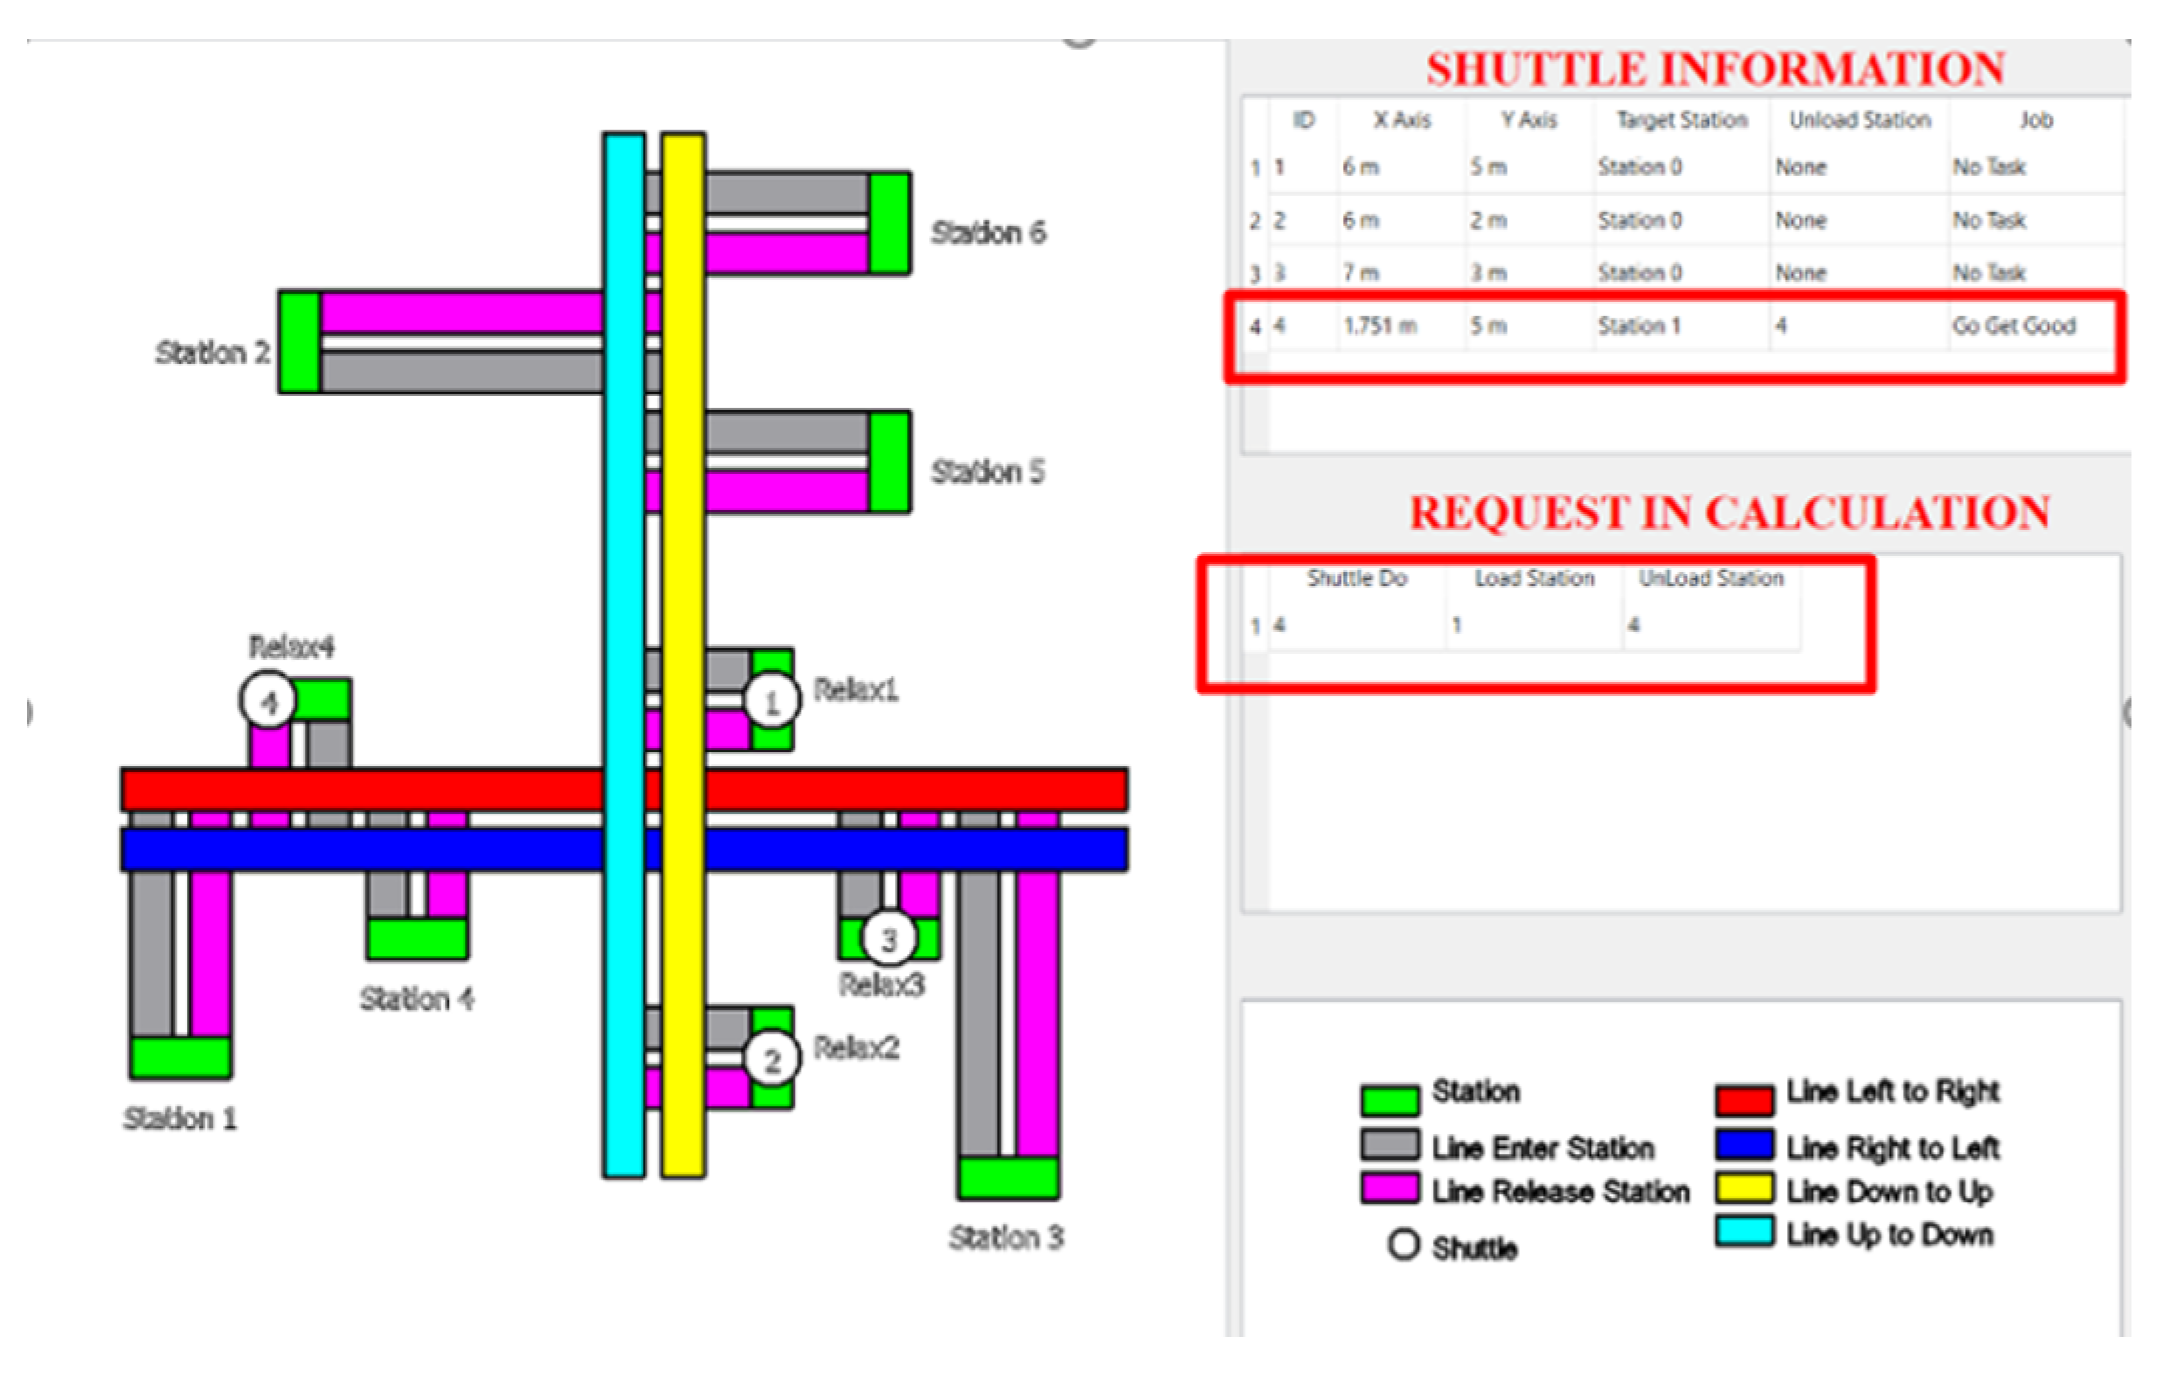Click cyan Line Up to Down legend swatch
Screen dimensions: 2176x1381
pos(1744,1231)
